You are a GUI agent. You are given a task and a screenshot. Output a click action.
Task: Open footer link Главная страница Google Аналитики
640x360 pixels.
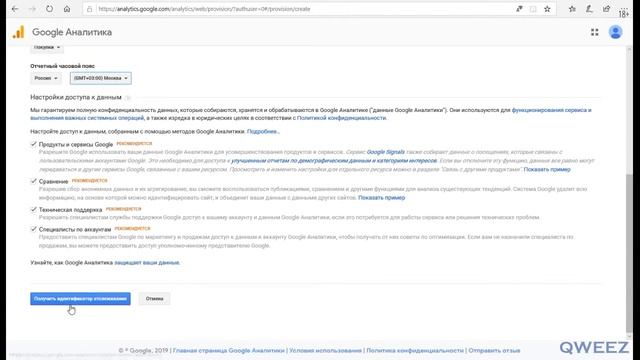(x=229, y=351)
